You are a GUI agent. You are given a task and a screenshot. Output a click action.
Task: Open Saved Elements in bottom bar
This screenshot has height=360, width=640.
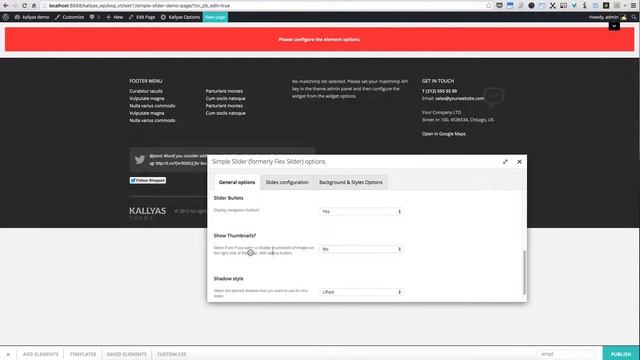[x=127, y=354]
